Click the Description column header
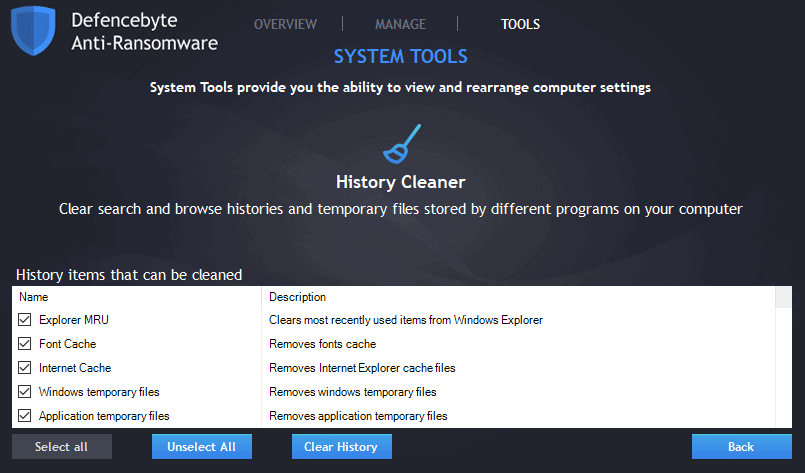Image resolution: width=805 pixels, height=473 pixels. (519, 297)
